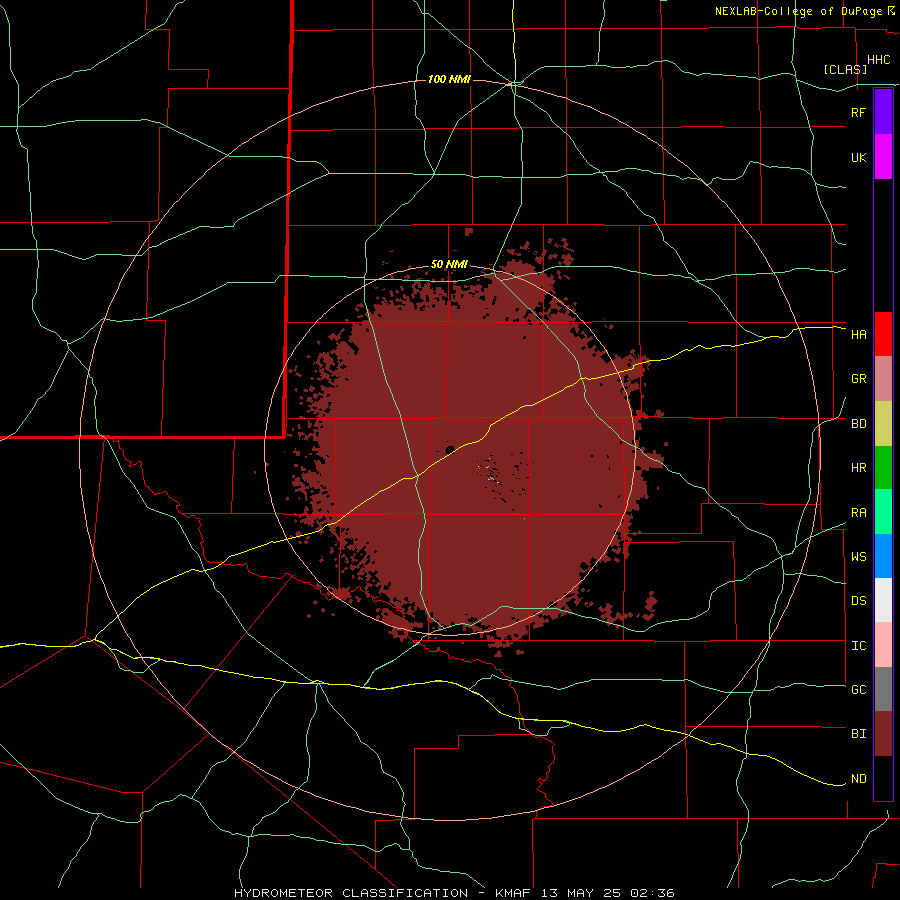Click the HA legend label
Image resolution: width=900 pixels, height=900 pixels.
tap(858, 335)
